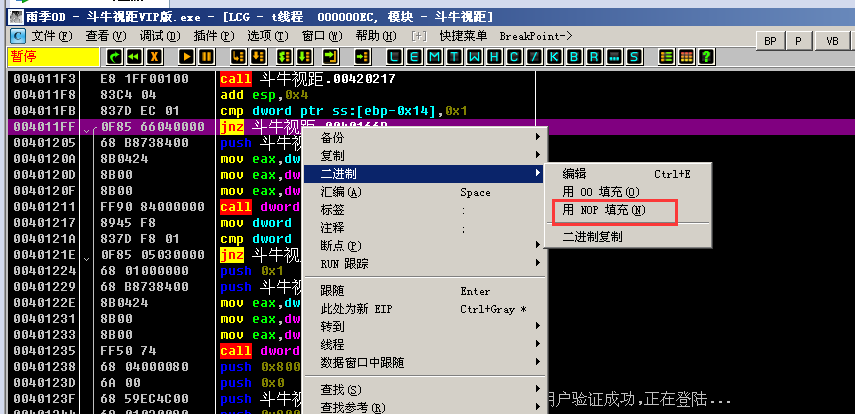Choose 此处为新 EIP from the context menu
Image resolution: width=855 pixels, height=414 pixels.
pos(424,309)
